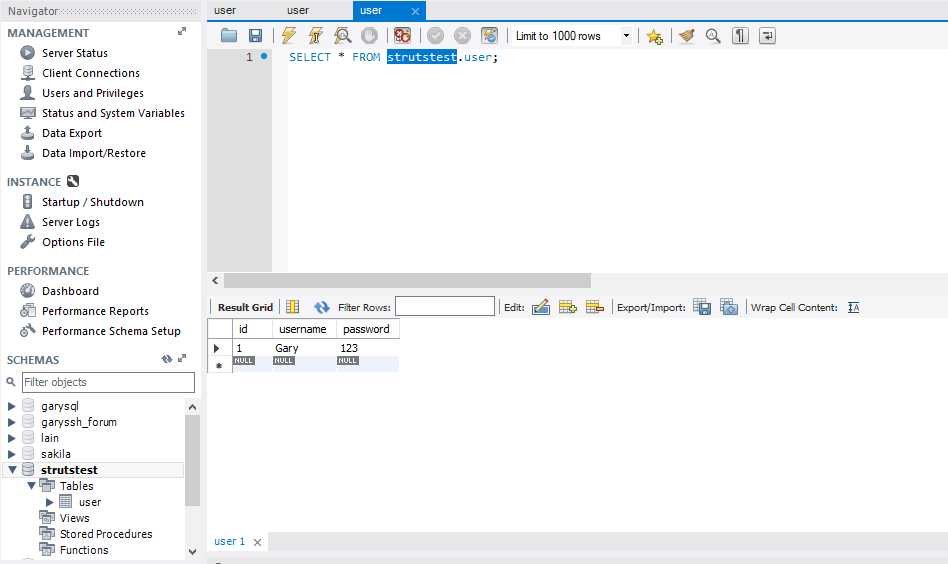Viewport: 948px width, 564px height.
Task: Refresh result grid data icon
Action: coord(322,307)
